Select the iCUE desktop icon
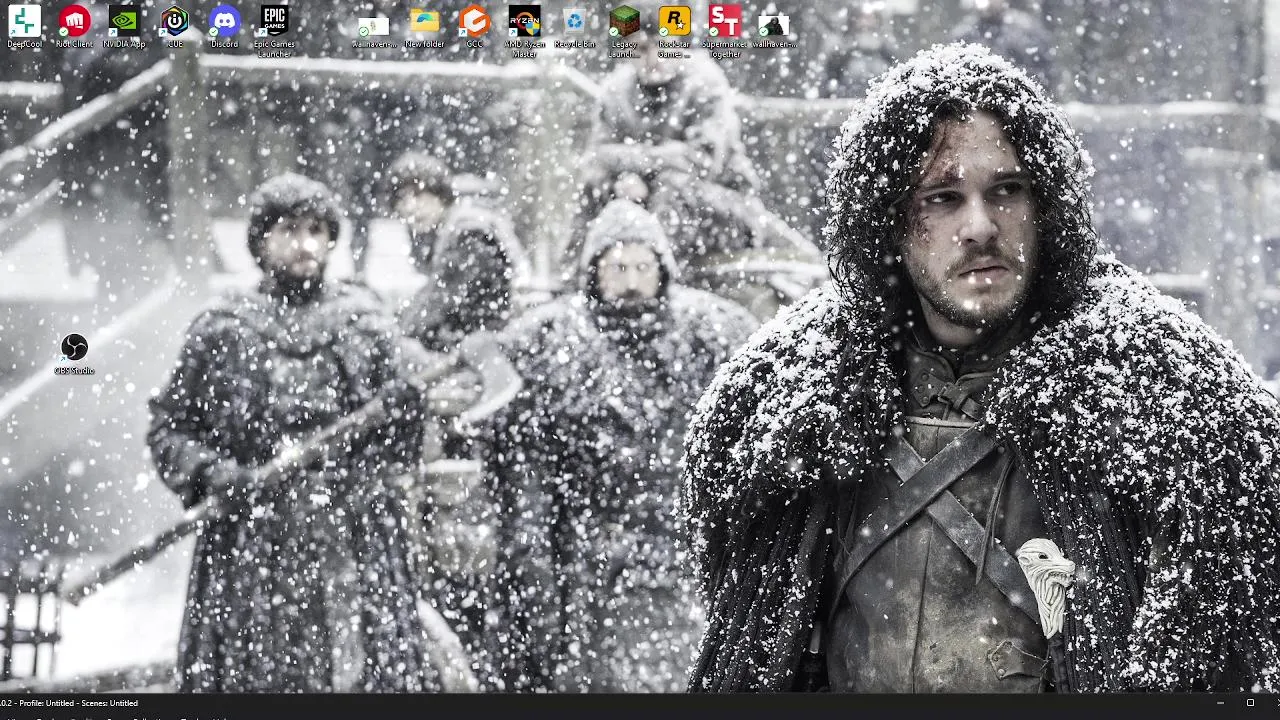1280x720 pixels. click(x=175, y=27)
